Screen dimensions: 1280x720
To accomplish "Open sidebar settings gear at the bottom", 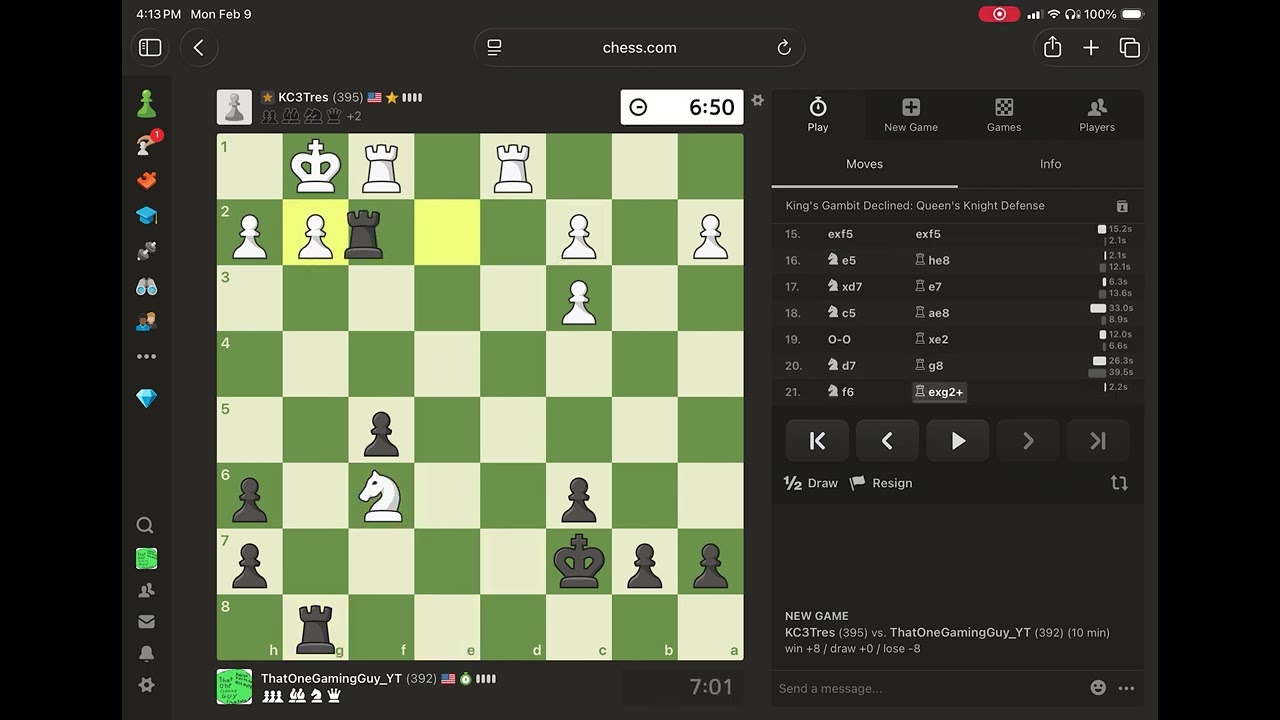I will pos(146,685).
